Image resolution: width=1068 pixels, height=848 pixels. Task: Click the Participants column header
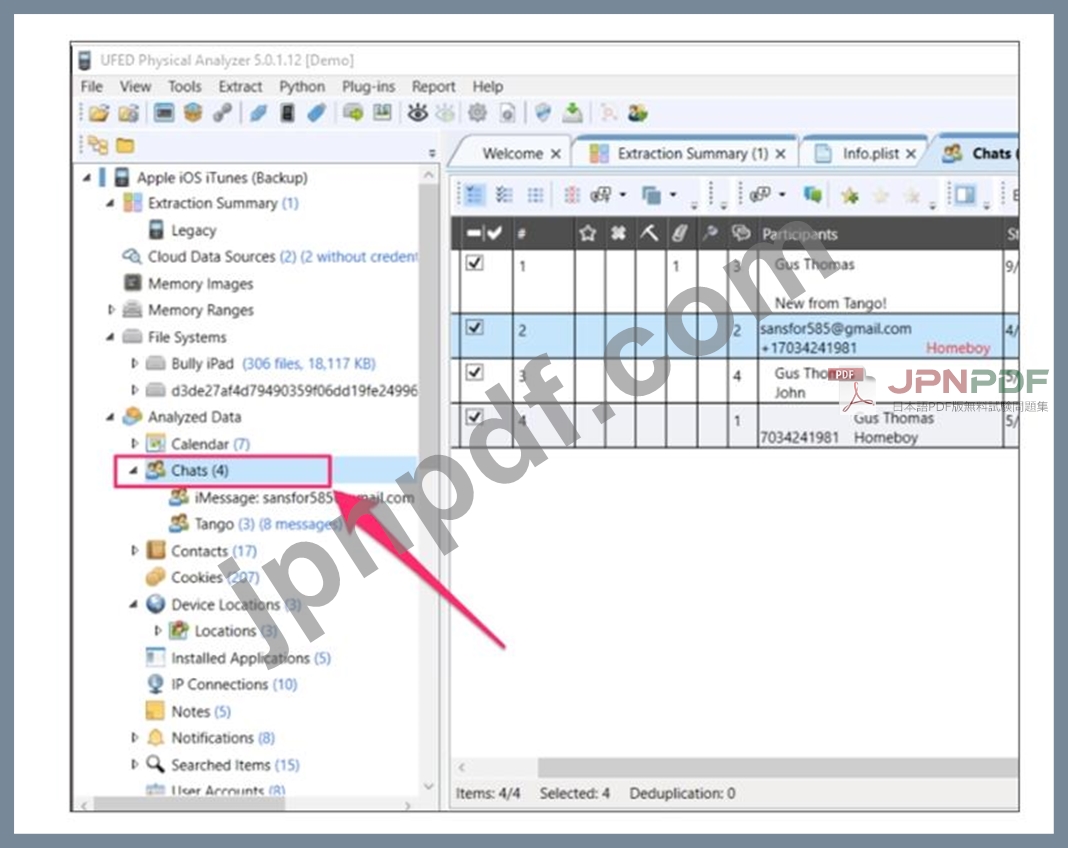(879, 234)
